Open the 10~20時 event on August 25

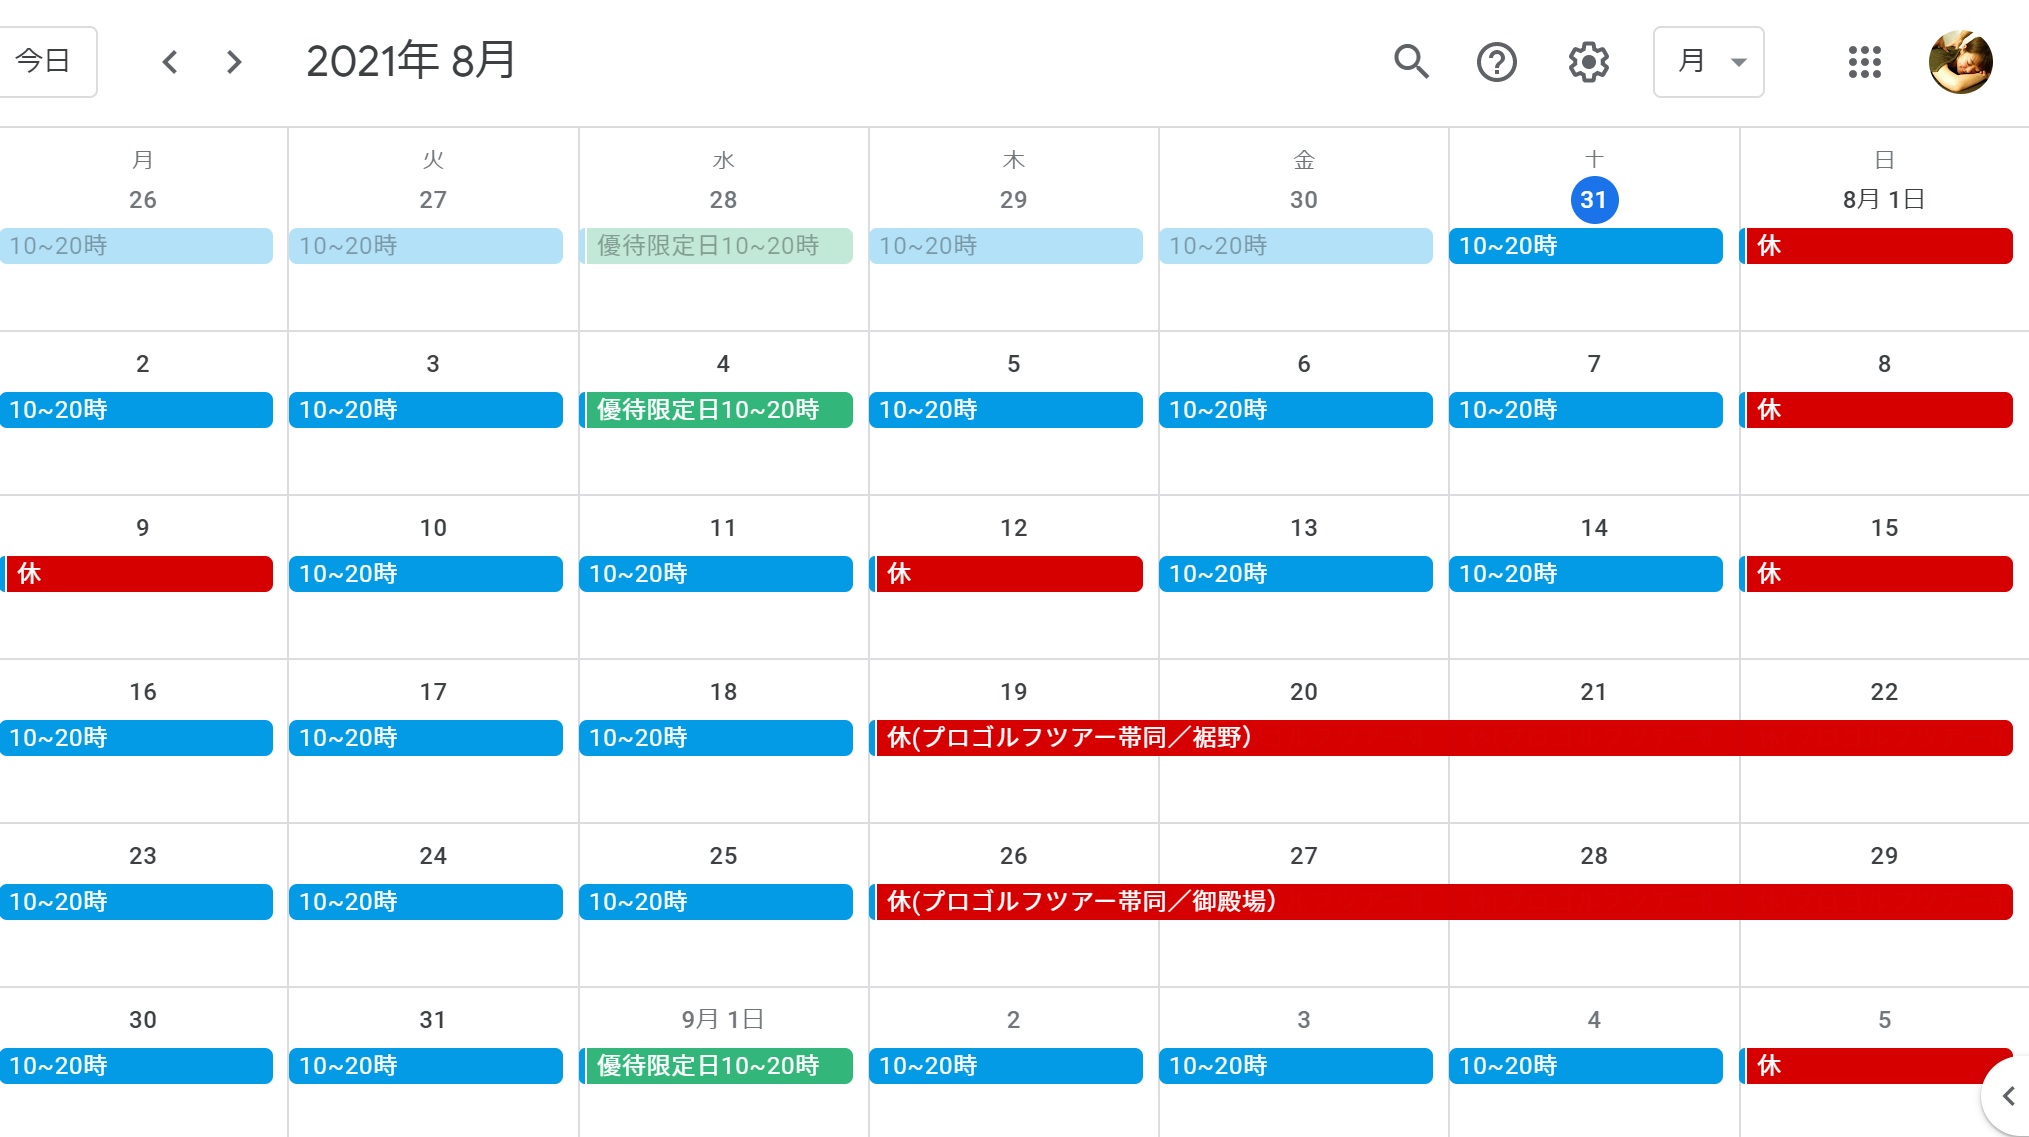tap(716, 902)
